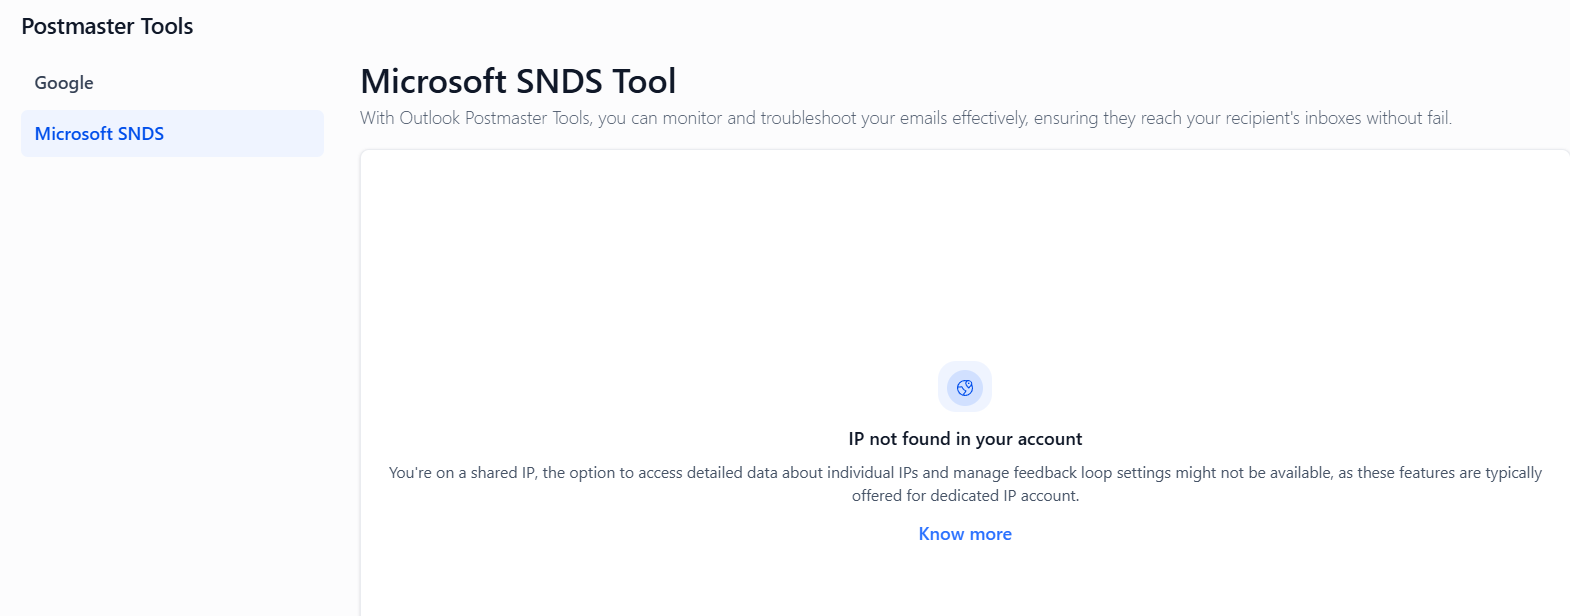Click the word Google in the left navigation
The image size is (1570, 616).
64,83
